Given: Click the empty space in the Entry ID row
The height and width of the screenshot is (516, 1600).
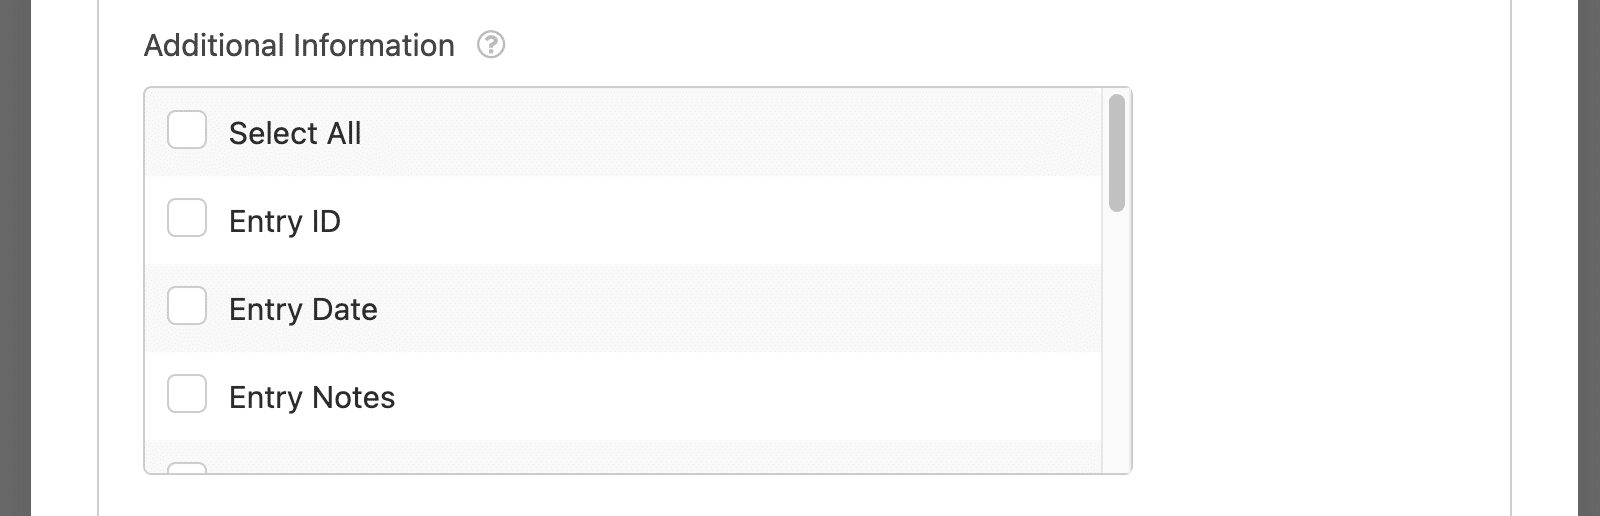Looking at the screenshot, I should pos(720,220).
